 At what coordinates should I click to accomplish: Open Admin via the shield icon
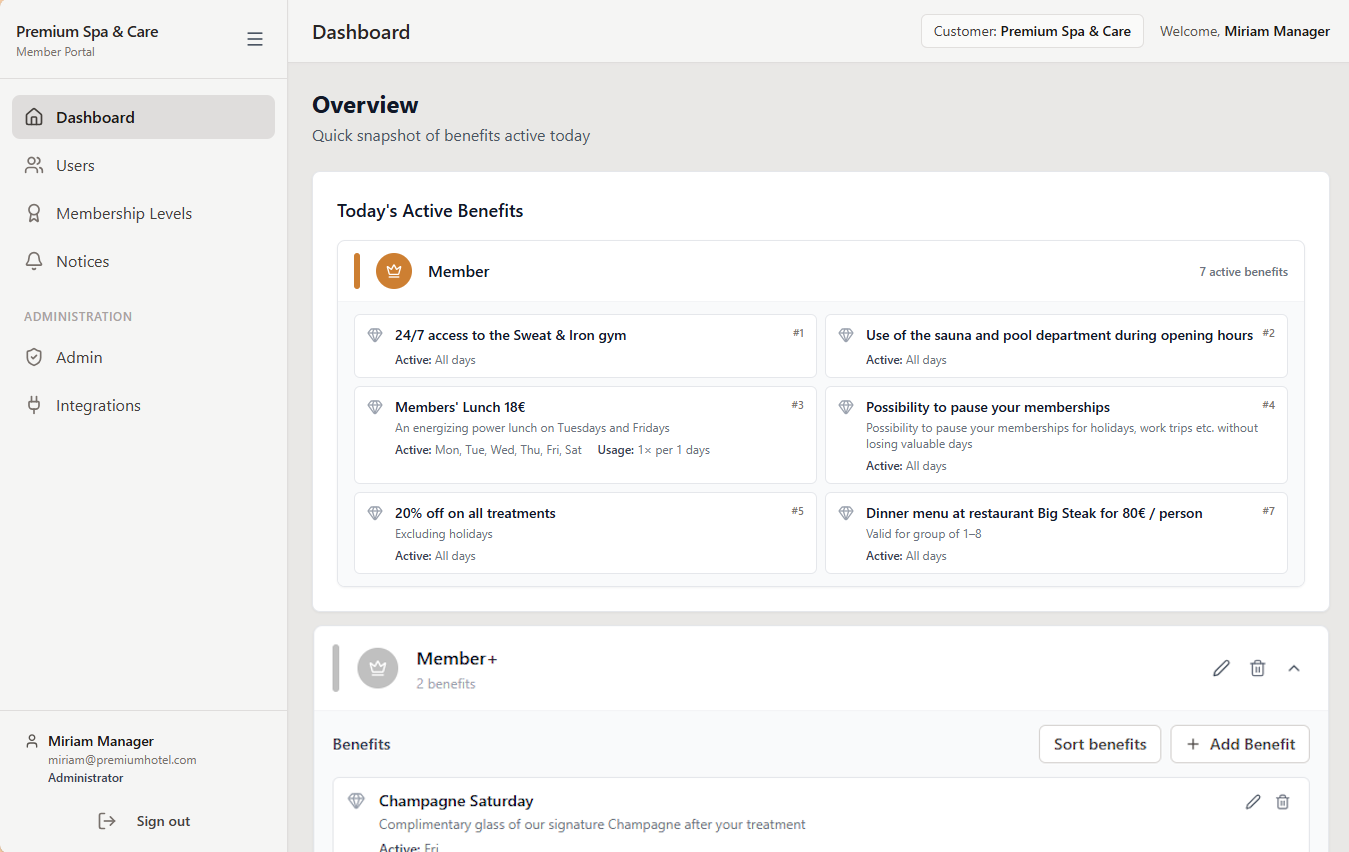pos(34,357)
